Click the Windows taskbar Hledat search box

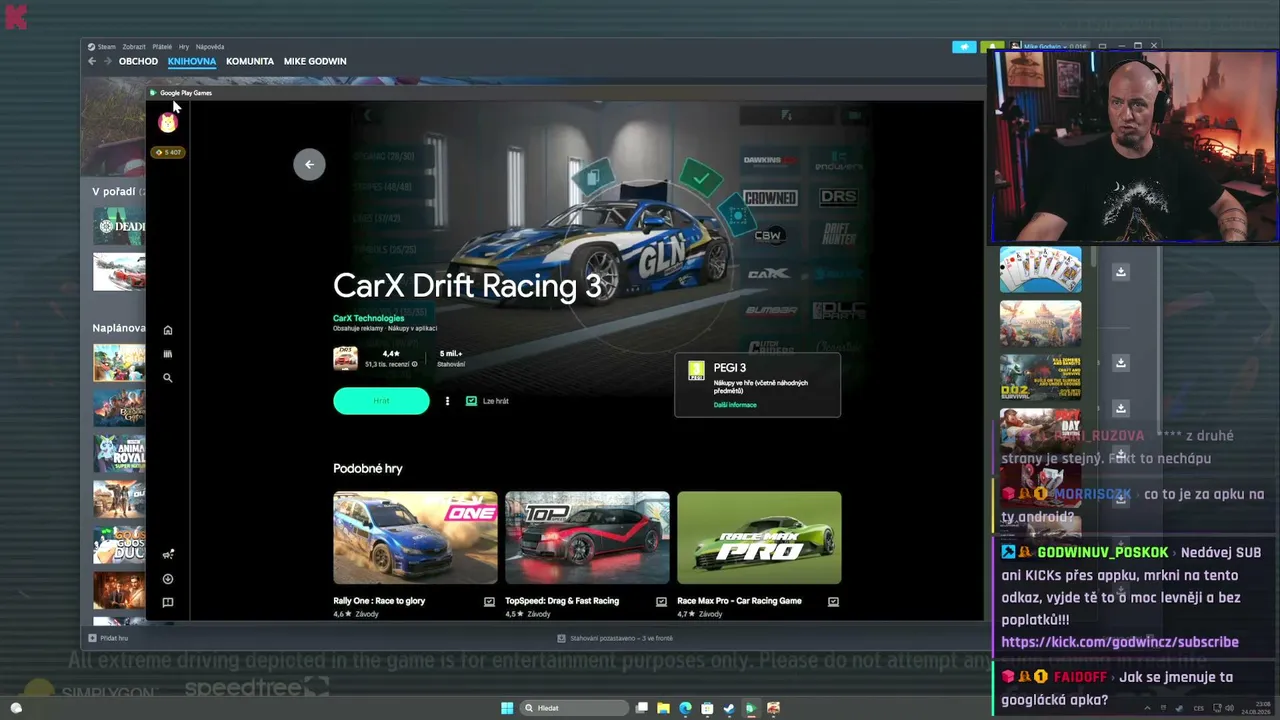coord(574,708)
